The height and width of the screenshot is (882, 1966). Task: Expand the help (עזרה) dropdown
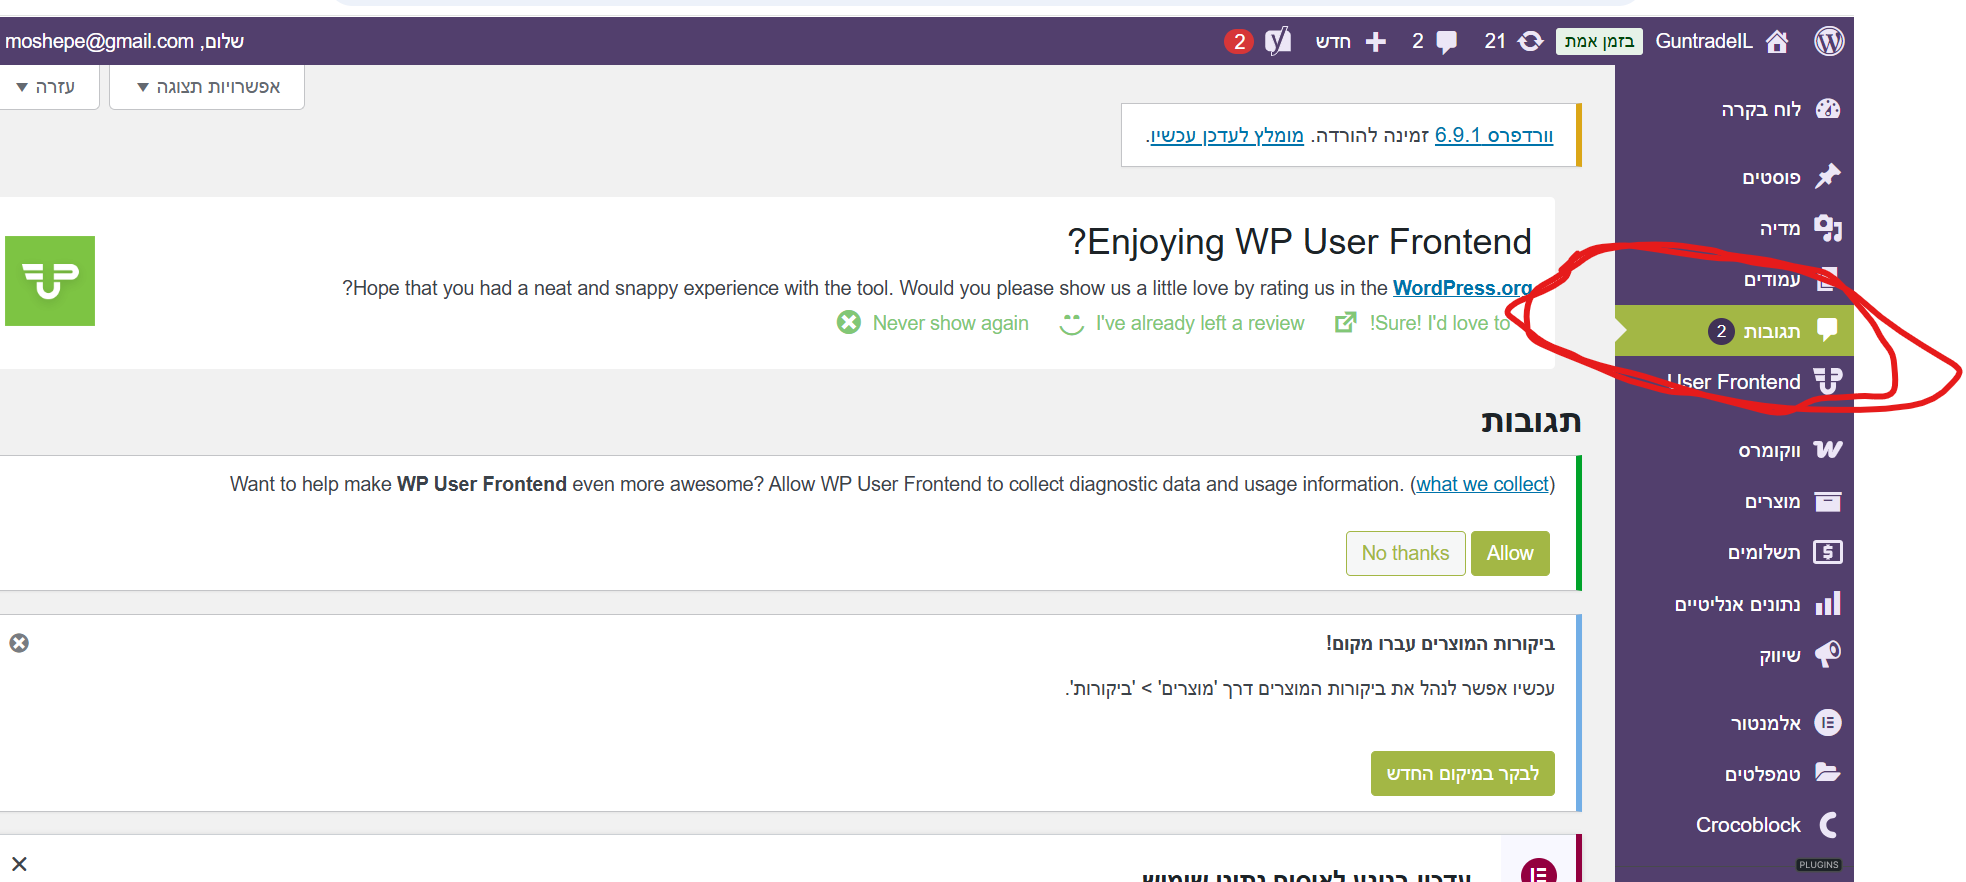point(47,87)
